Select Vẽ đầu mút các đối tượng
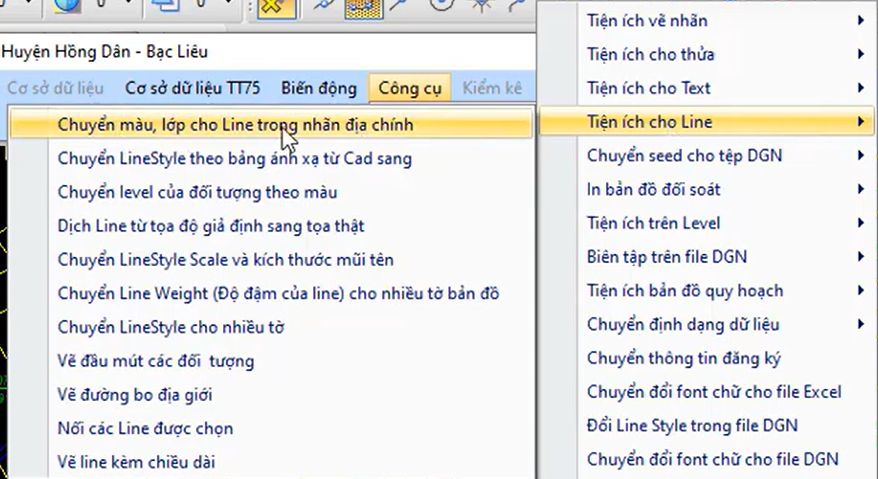The height and width of the screenshot is (479, 878). (x=271, y=361)
